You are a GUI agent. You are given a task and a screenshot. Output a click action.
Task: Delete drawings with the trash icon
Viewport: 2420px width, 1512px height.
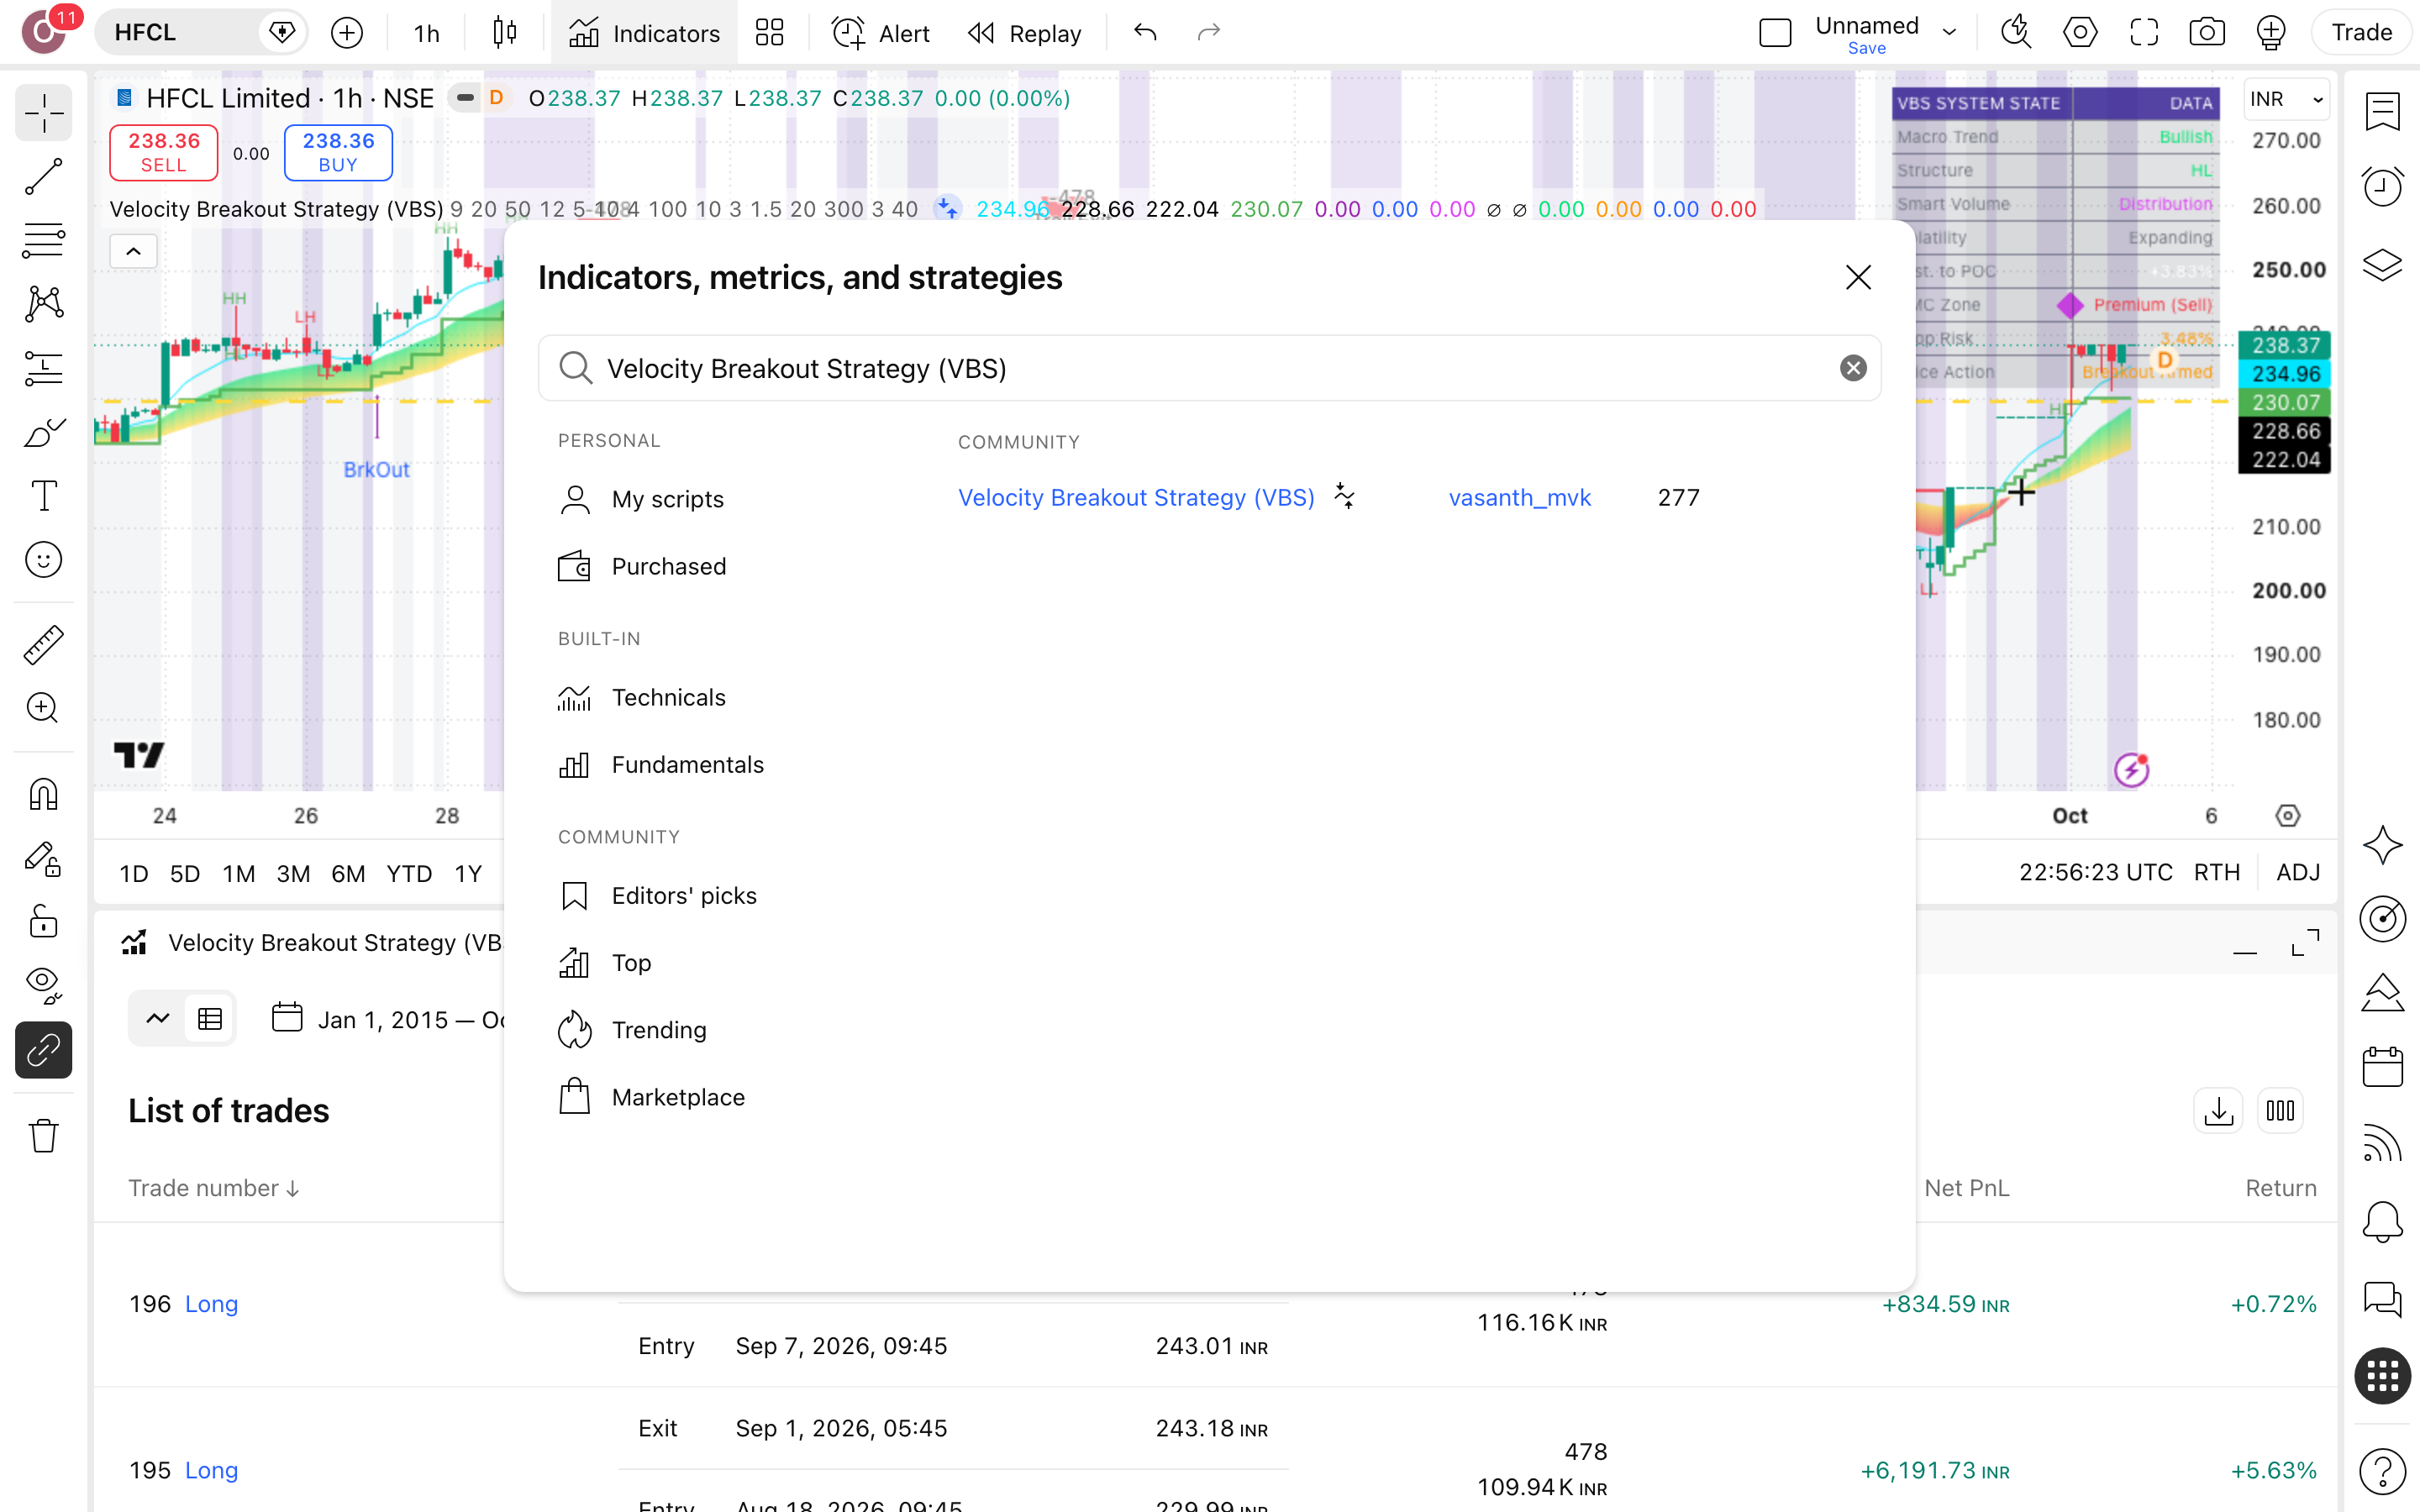(x=43, y=1136)
